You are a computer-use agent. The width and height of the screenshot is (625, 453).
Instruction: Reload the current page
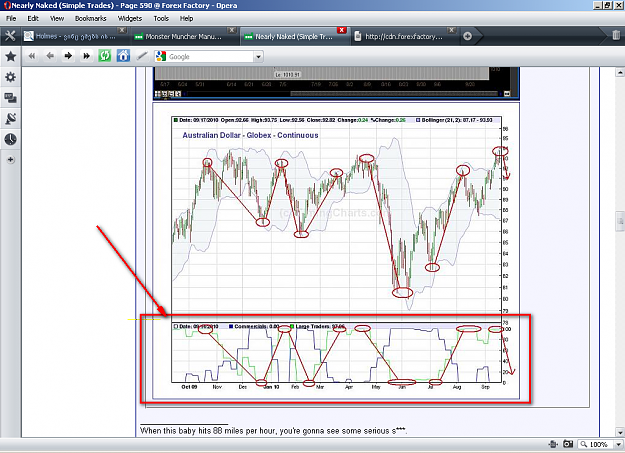[105, 56]
